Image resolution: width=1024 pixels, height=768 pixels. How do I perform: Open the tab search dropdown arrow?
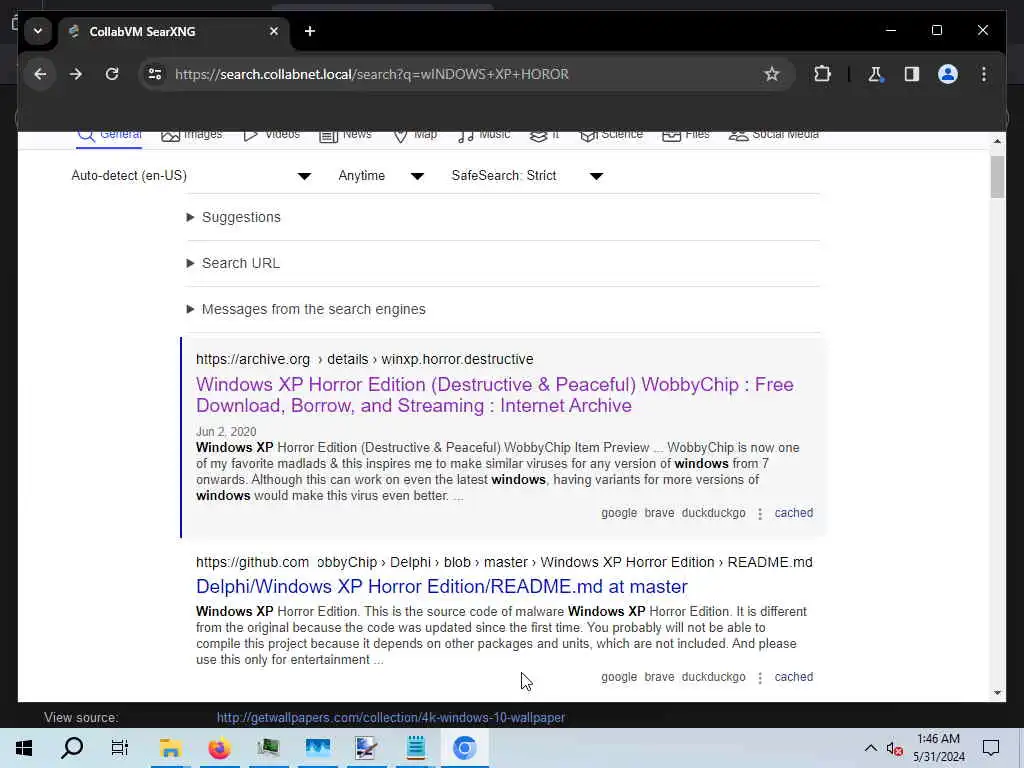point(38,31)
